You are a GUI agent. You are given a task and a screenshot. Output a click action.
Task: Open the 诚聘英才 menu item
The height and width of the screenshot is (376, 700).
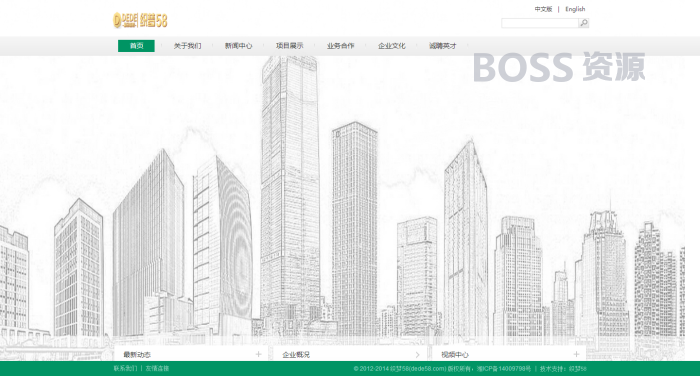[x=442, y=46]
